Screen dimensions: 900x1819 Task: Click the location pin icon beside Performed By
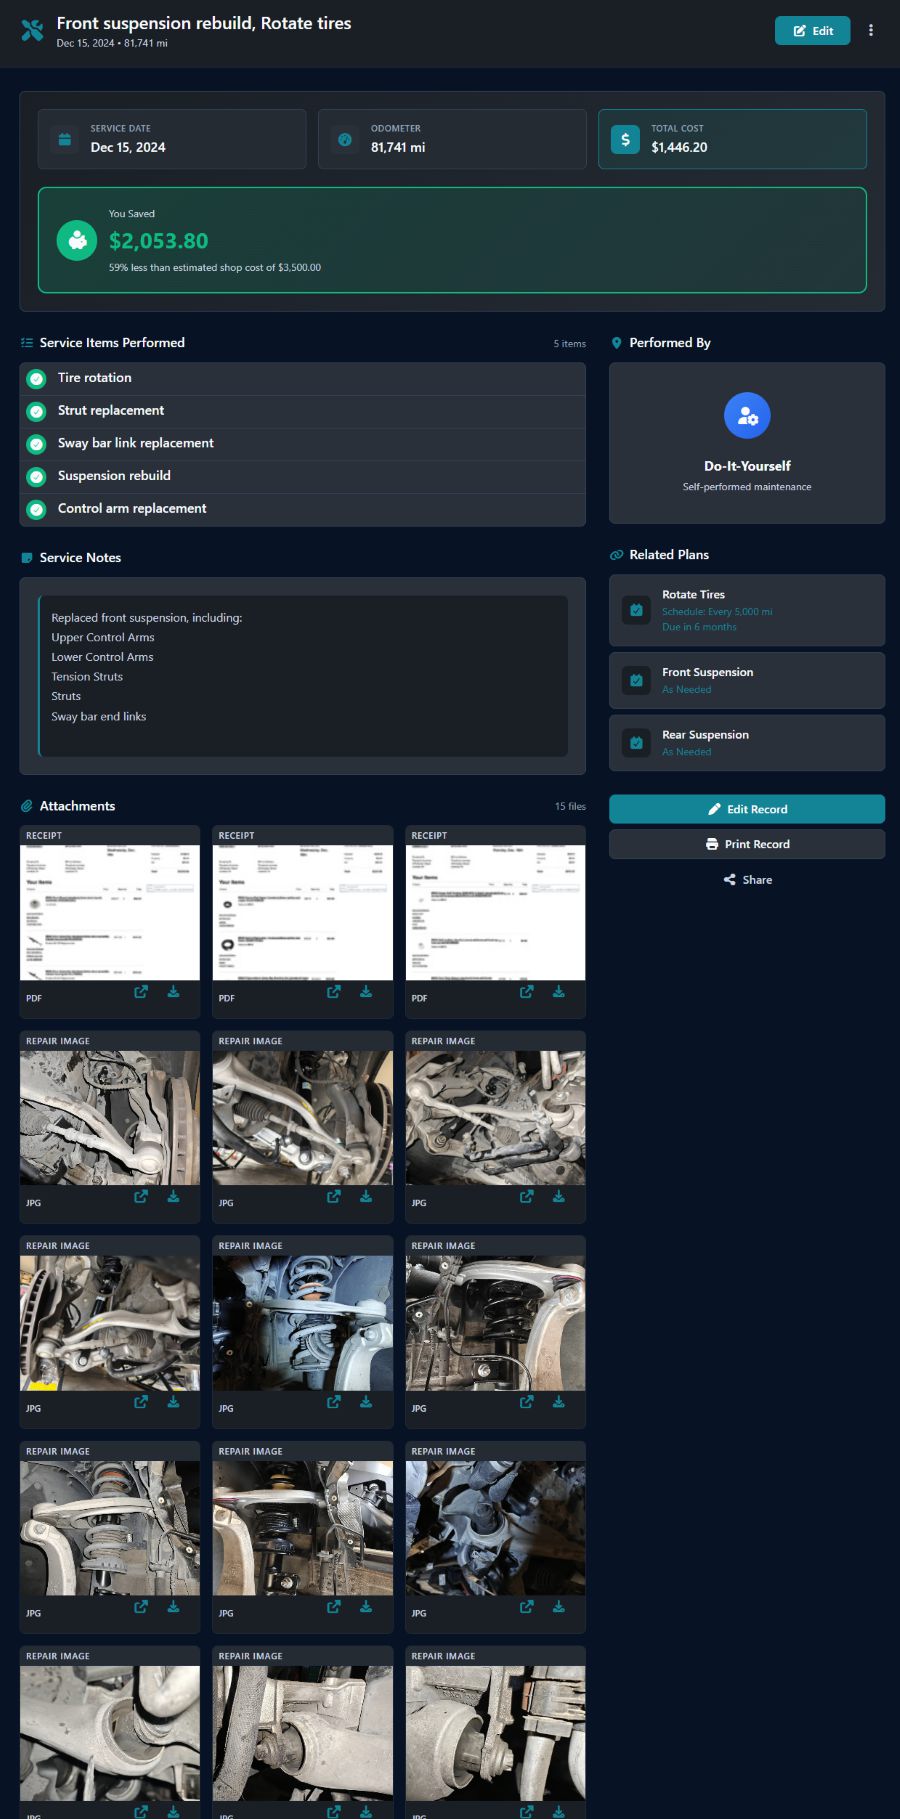[617, 343]
